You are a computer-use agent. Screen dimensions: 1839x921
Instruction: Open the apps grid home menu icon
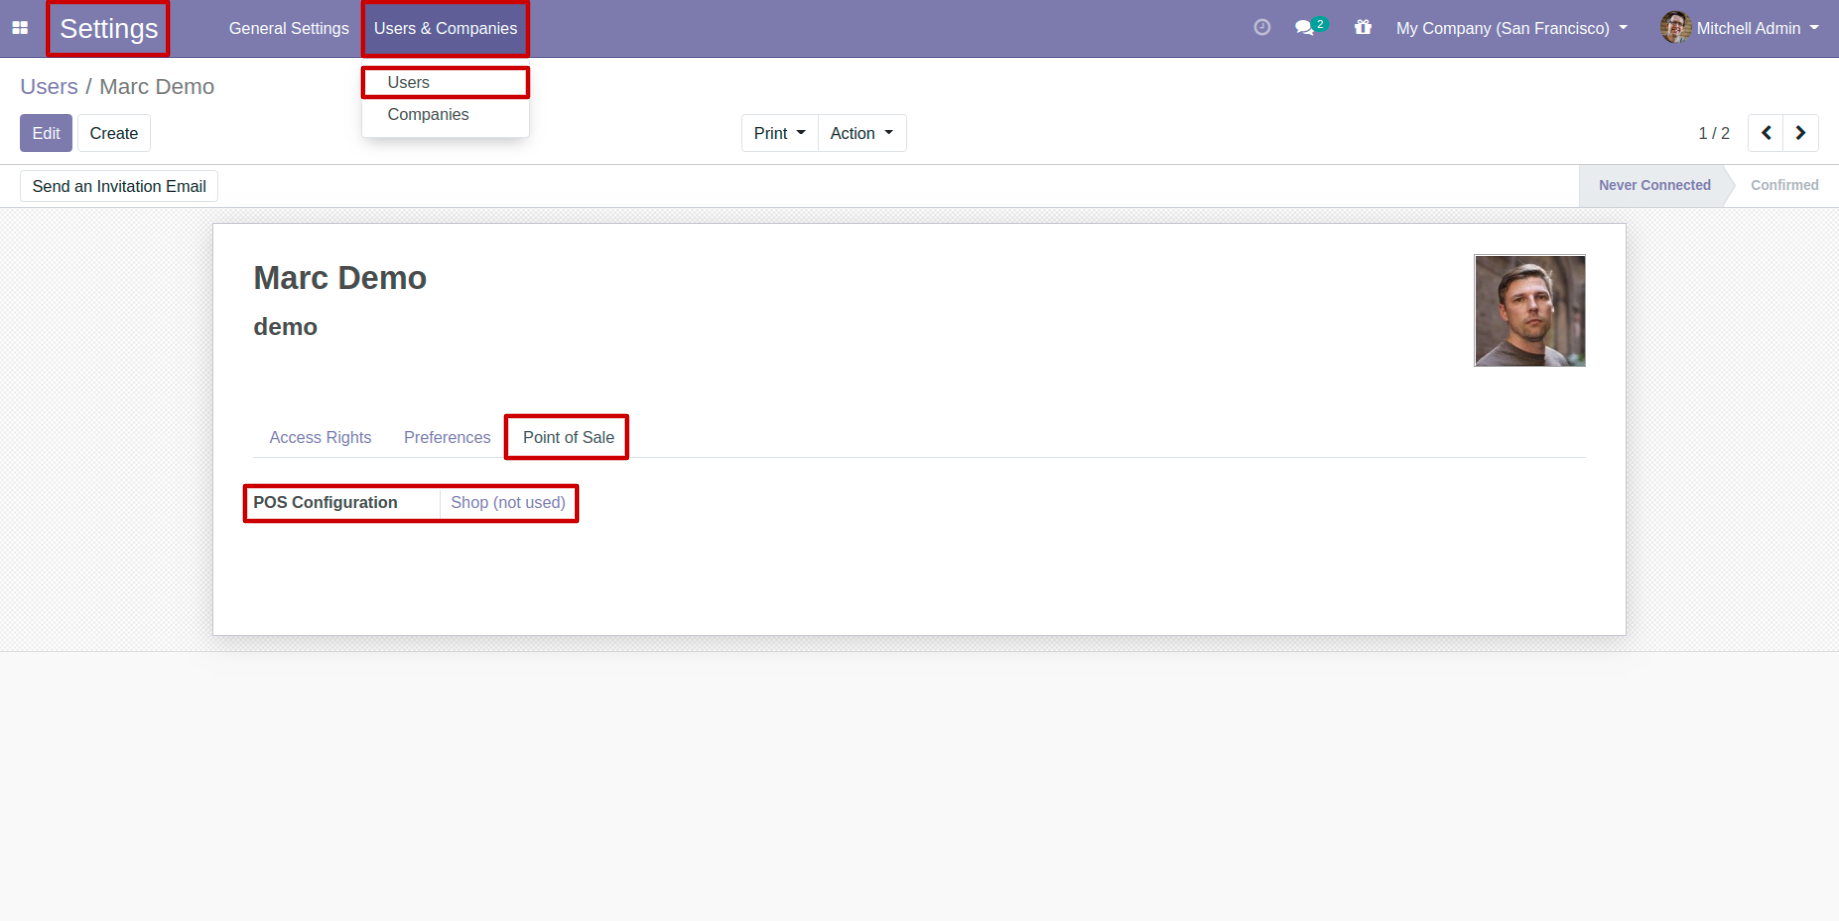(x=20, y=28)
